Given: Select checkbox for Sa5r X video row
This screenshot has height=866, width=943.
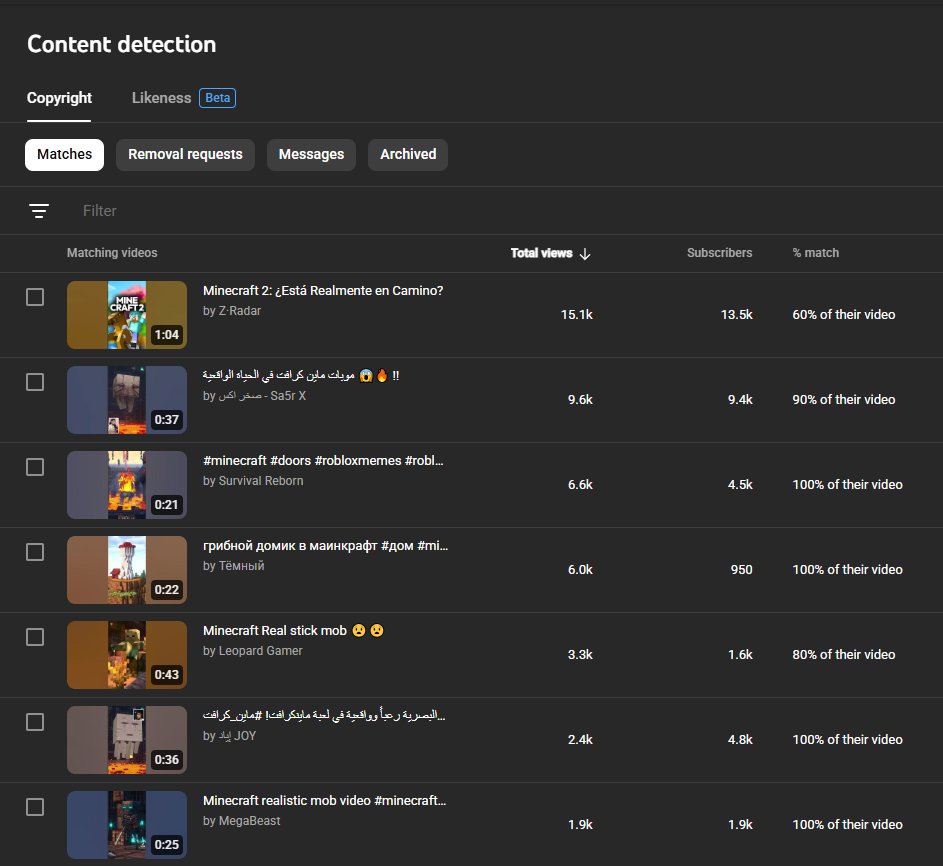Looking at the screenshot, I should click(35, 382).
